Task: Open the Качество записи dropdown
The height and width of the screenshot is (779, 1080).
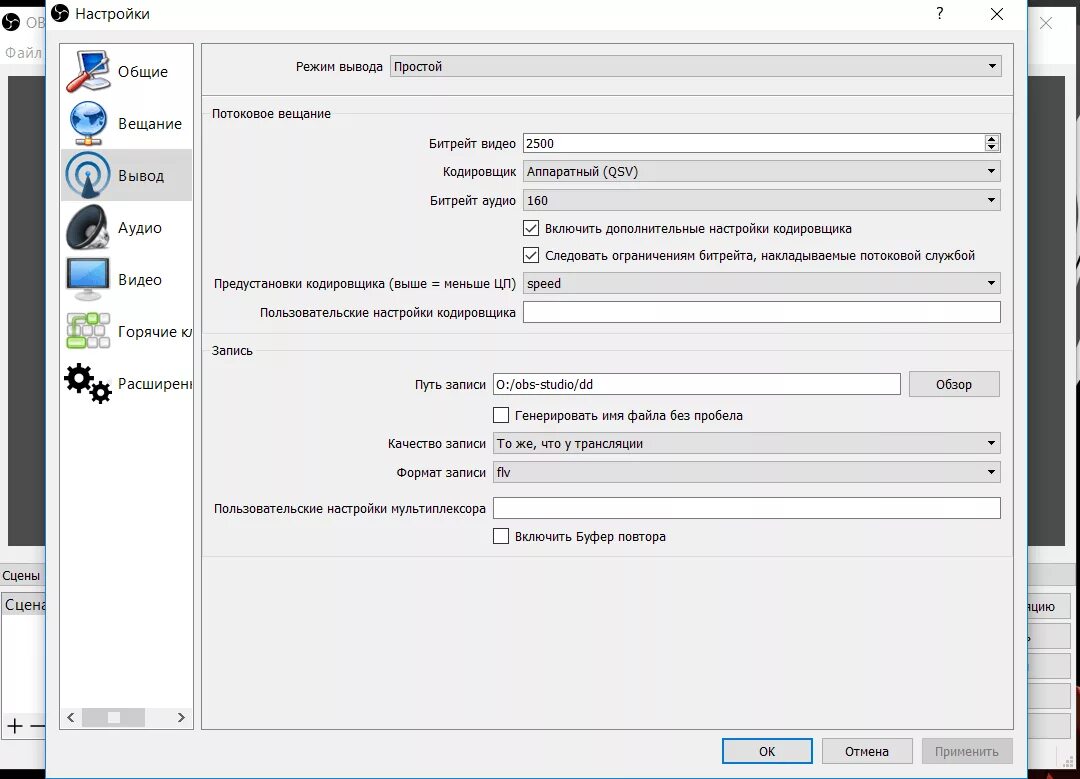Action: pos(747,444)
